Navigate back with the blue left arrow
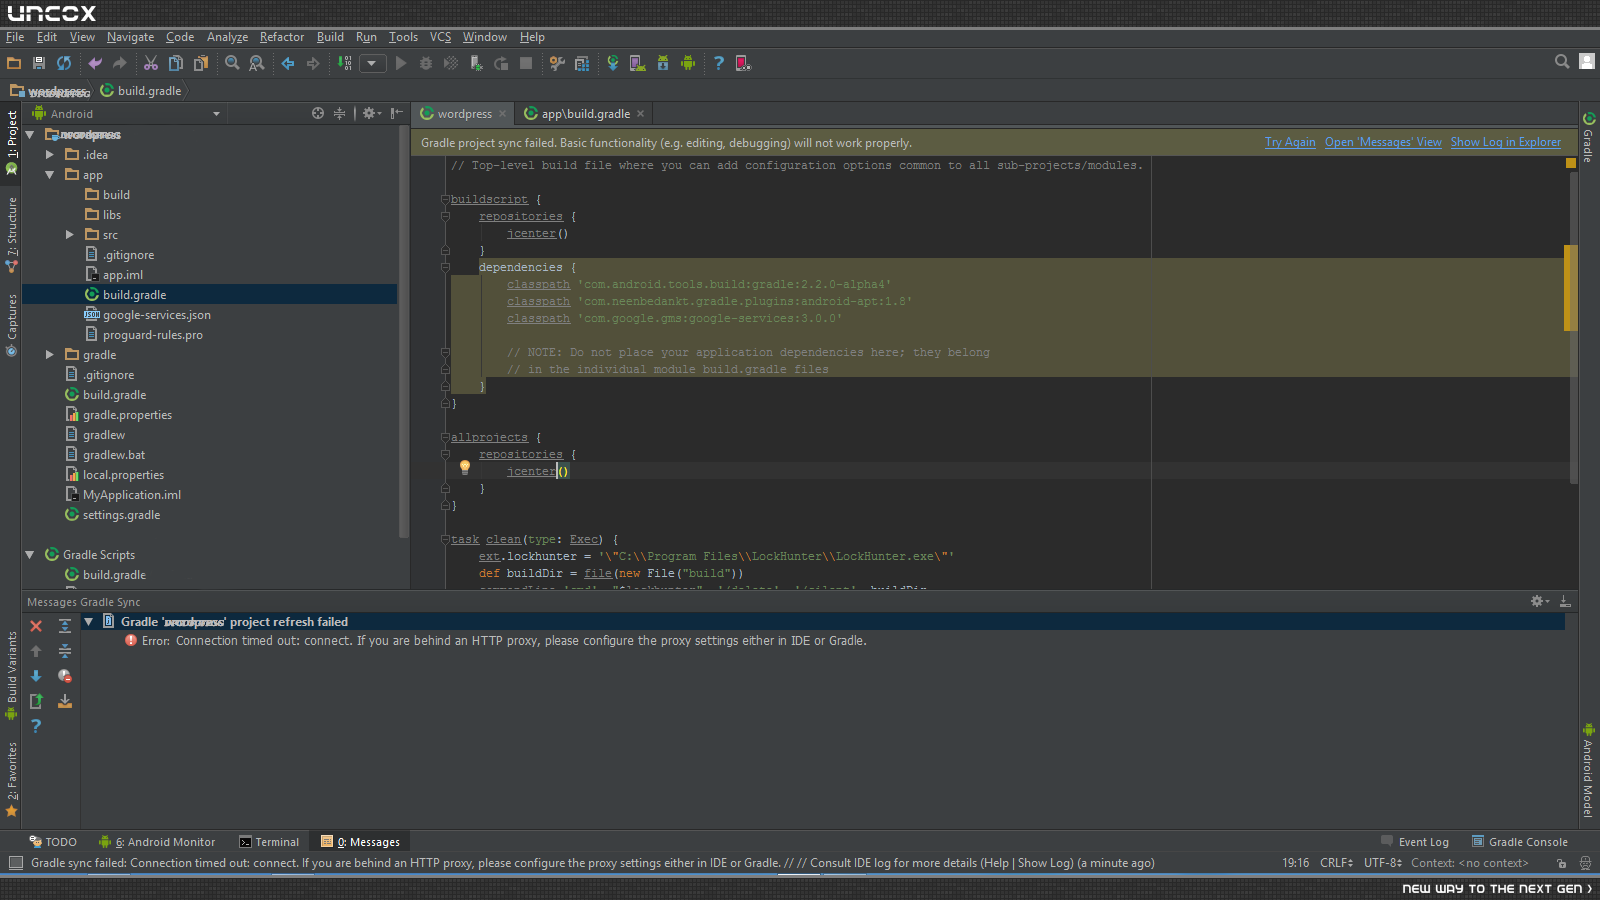1600x900 pixels. [288, 63]
